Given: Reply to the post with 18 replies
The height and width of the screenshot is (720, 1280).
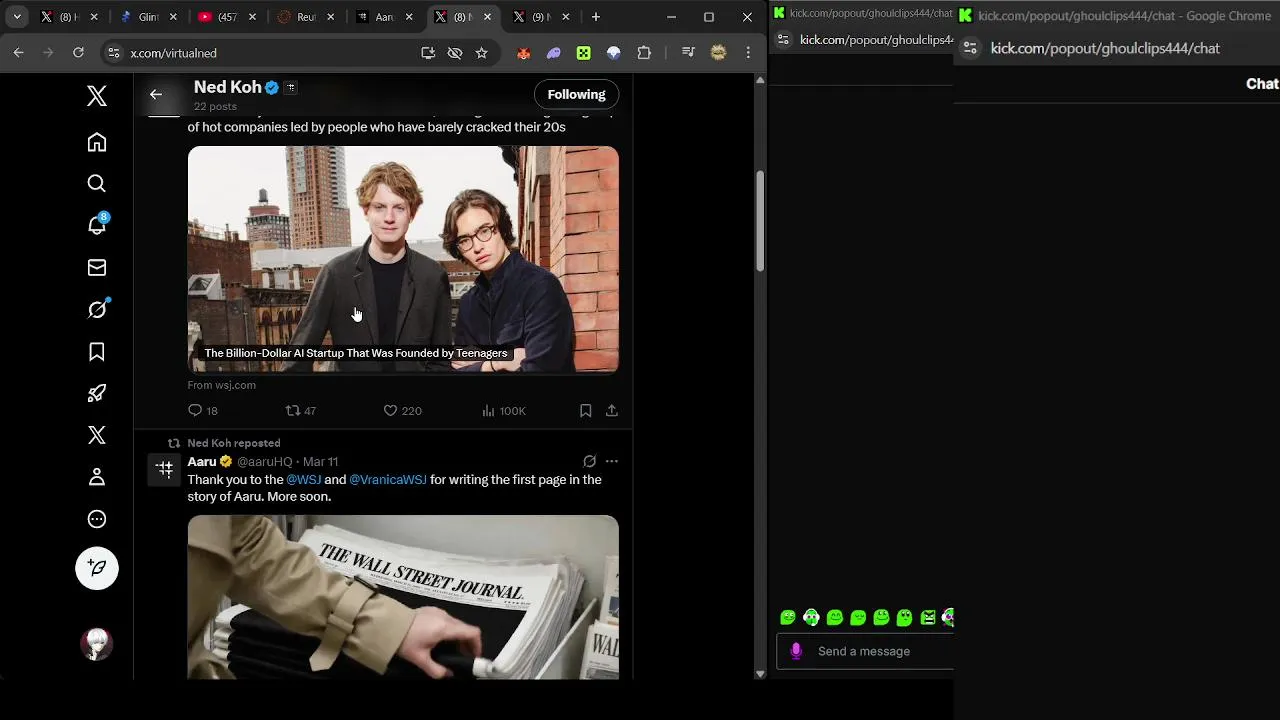Looking at the screenshot, I should click(203, 411).
